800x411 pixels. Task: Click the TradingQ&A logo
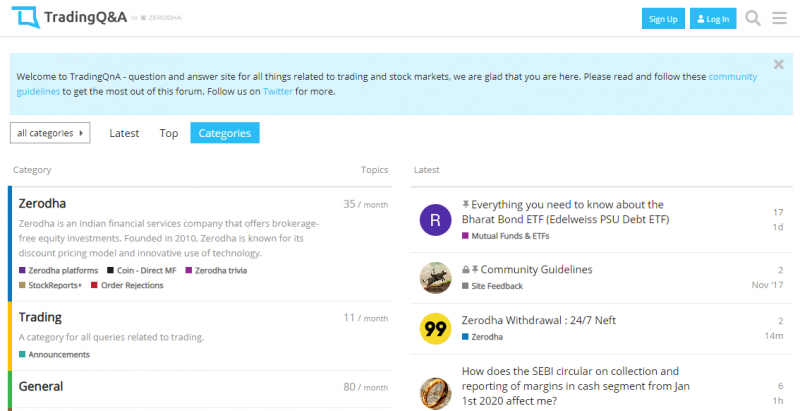point(69,17)
